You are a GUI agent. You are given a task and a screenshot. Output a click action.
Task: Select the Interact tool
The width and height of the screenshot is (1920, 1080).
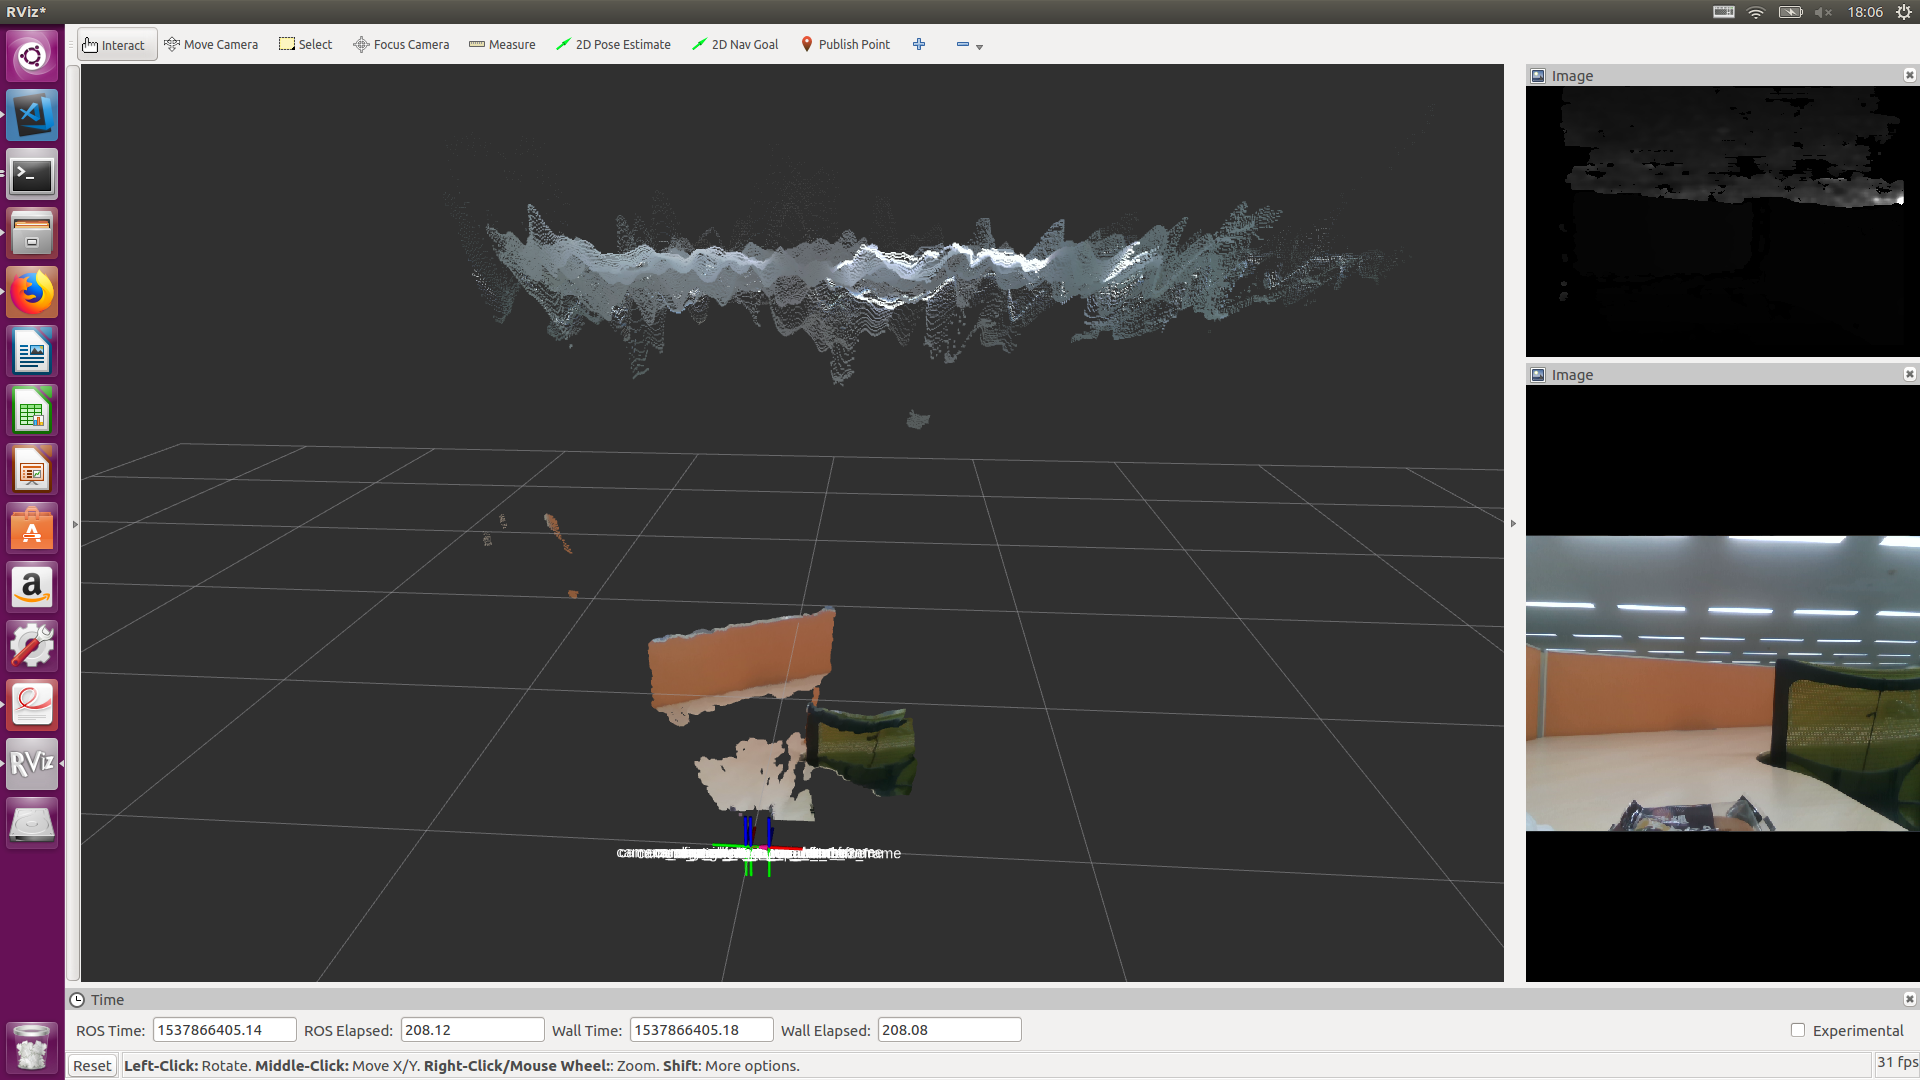coord(115,45)
